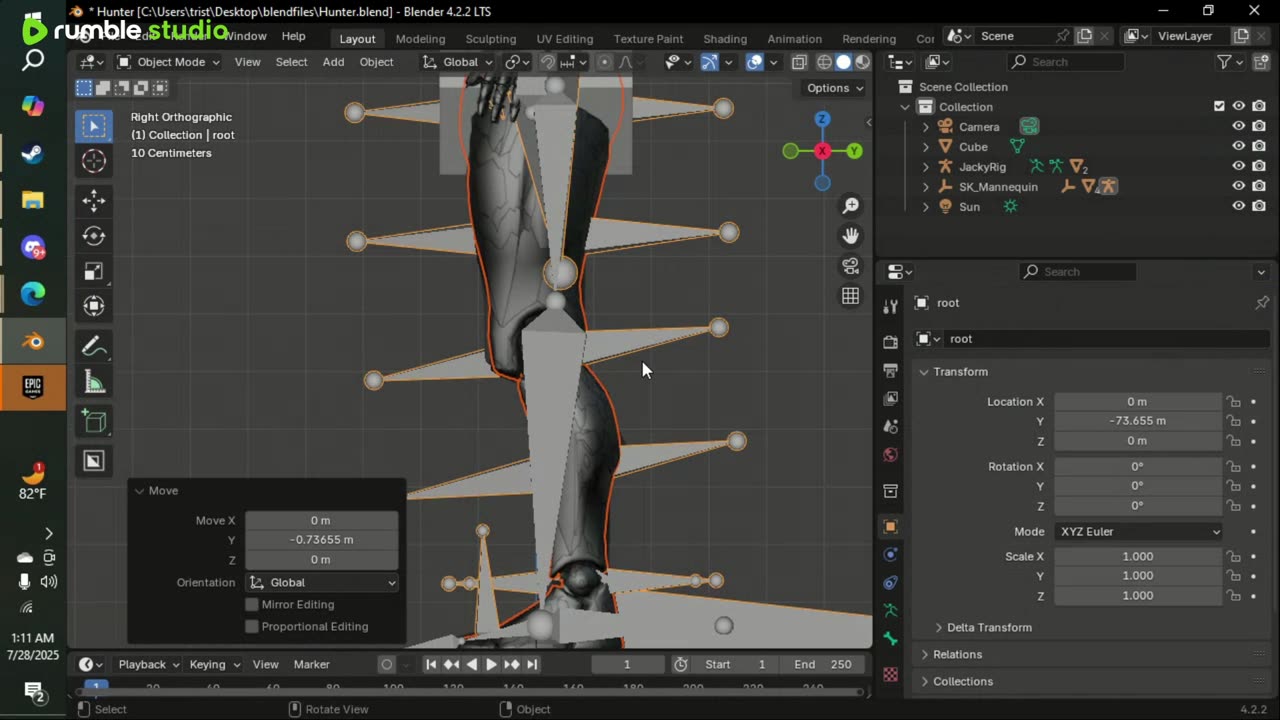Open Steam from the Windows taskbar
Image resolution: width=1280 pixels, height=720 pixels.
(x=33, y=153)
